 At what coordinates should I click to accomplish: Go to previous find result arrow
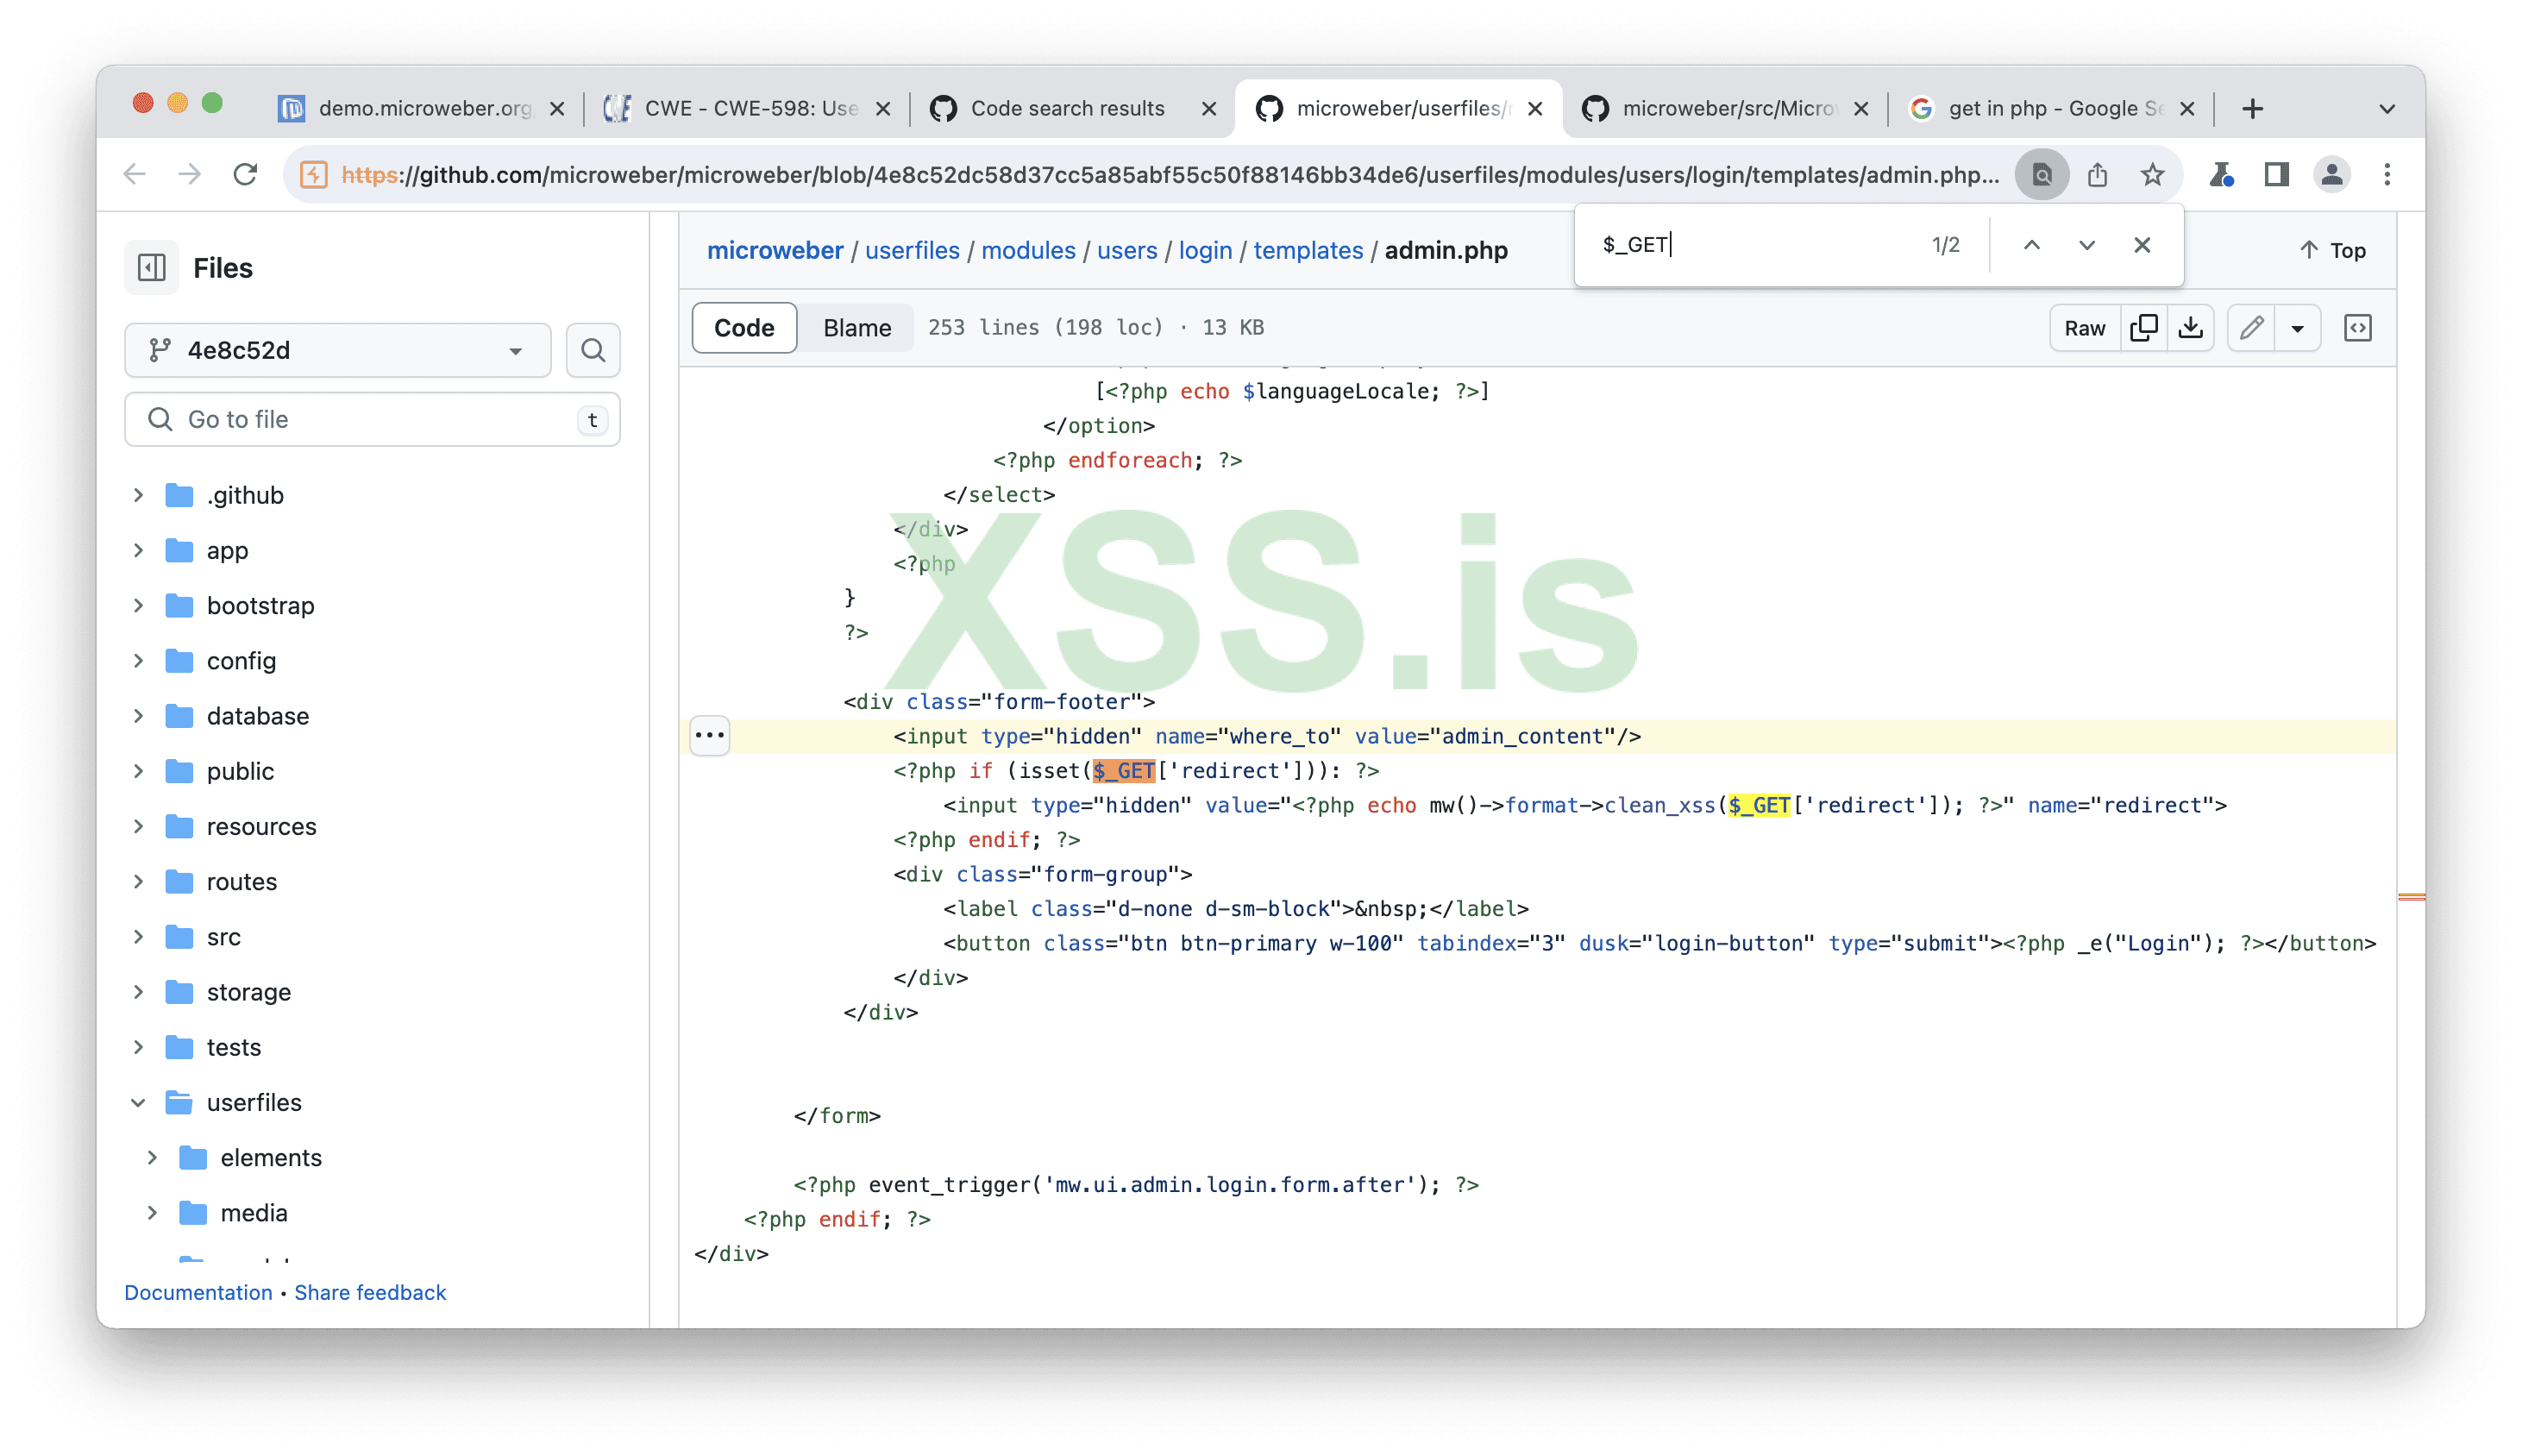pos(2031,245)
